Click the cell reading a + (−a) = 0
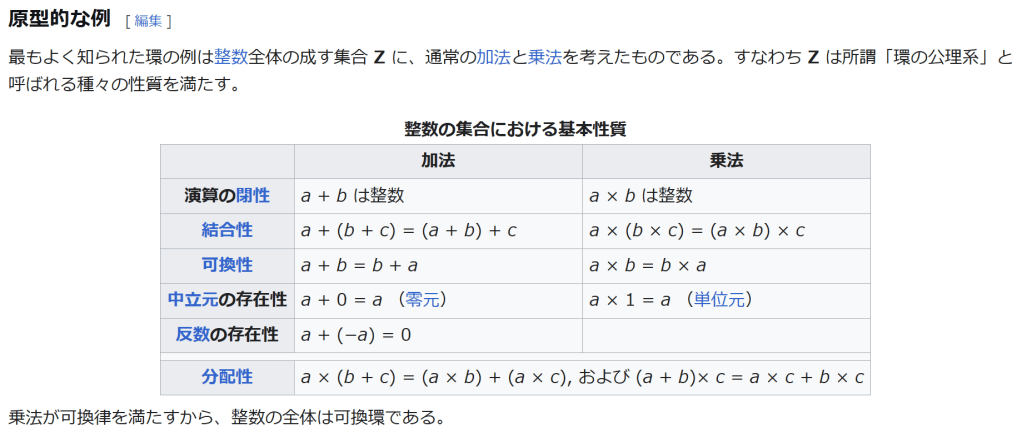Image resolution: width=1022 pixels, height=432 pixels. coord(356,334)
